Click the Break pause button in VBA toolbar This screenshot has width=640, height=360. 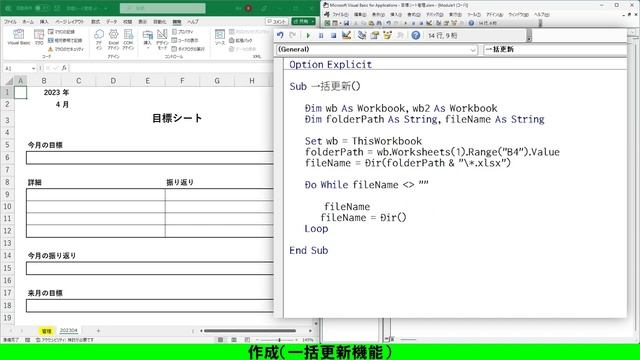(321, 36)
